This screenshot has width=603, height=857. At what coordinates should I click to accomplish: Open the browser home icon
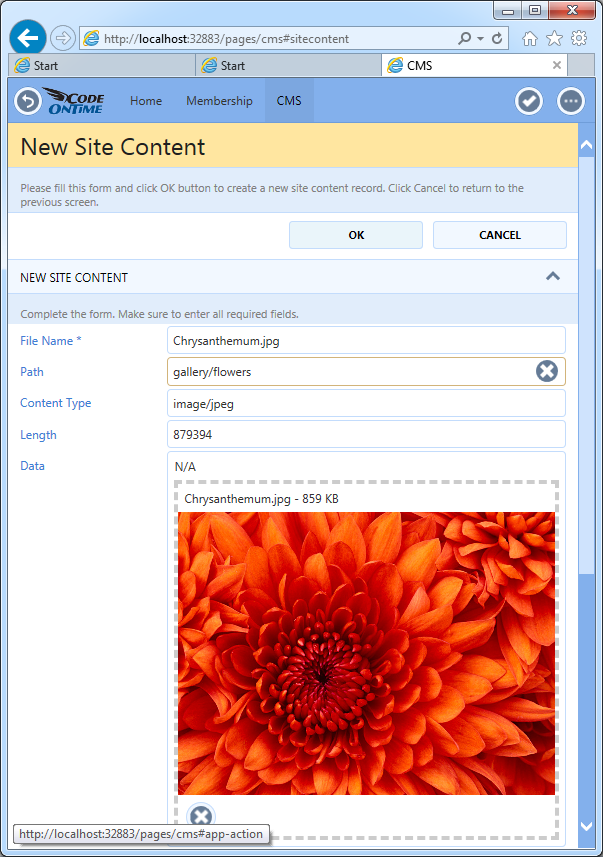pos(529,38)
